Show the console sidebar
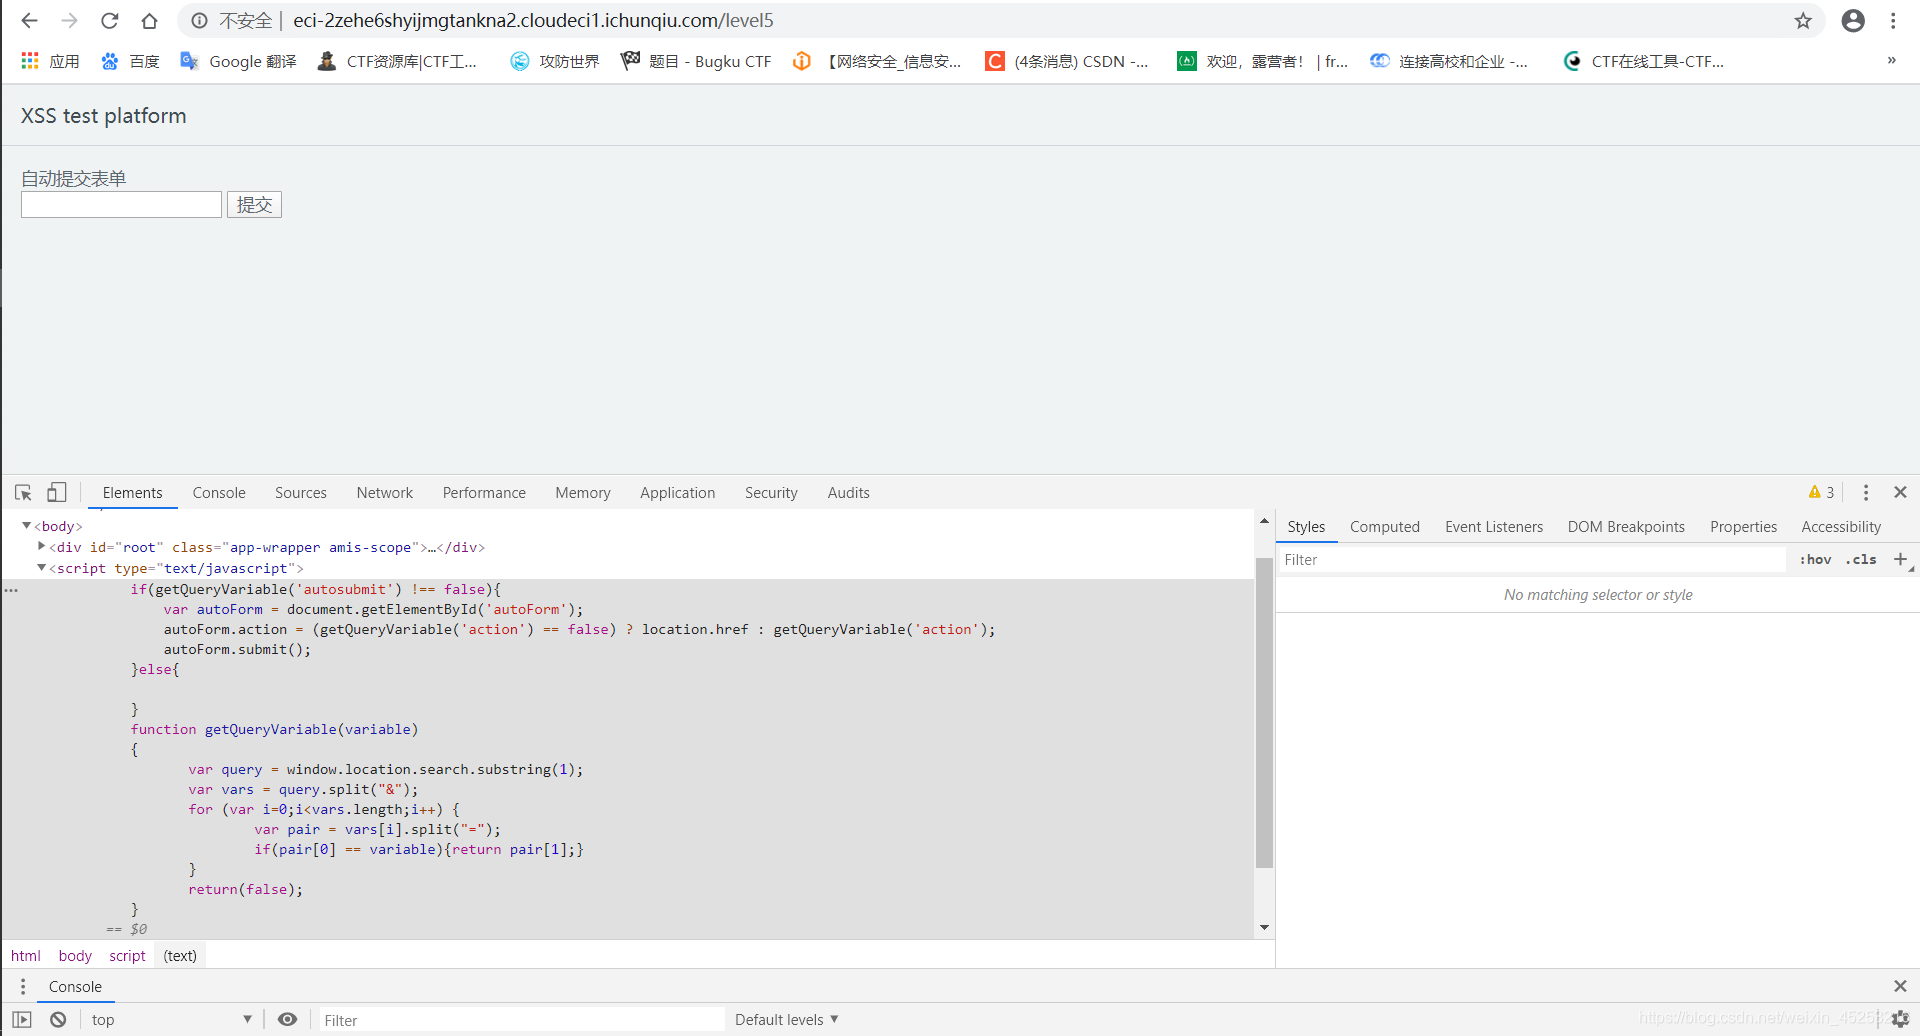The width and height of the screenshot is (1920, 1036). [x=22, y=1020]
